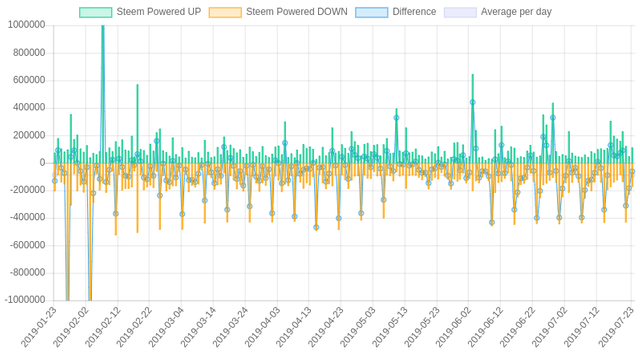Select the -200000 y-axis label
This screenshot has height=361, width=640.
pyautogui.click(x=27, y=190)
